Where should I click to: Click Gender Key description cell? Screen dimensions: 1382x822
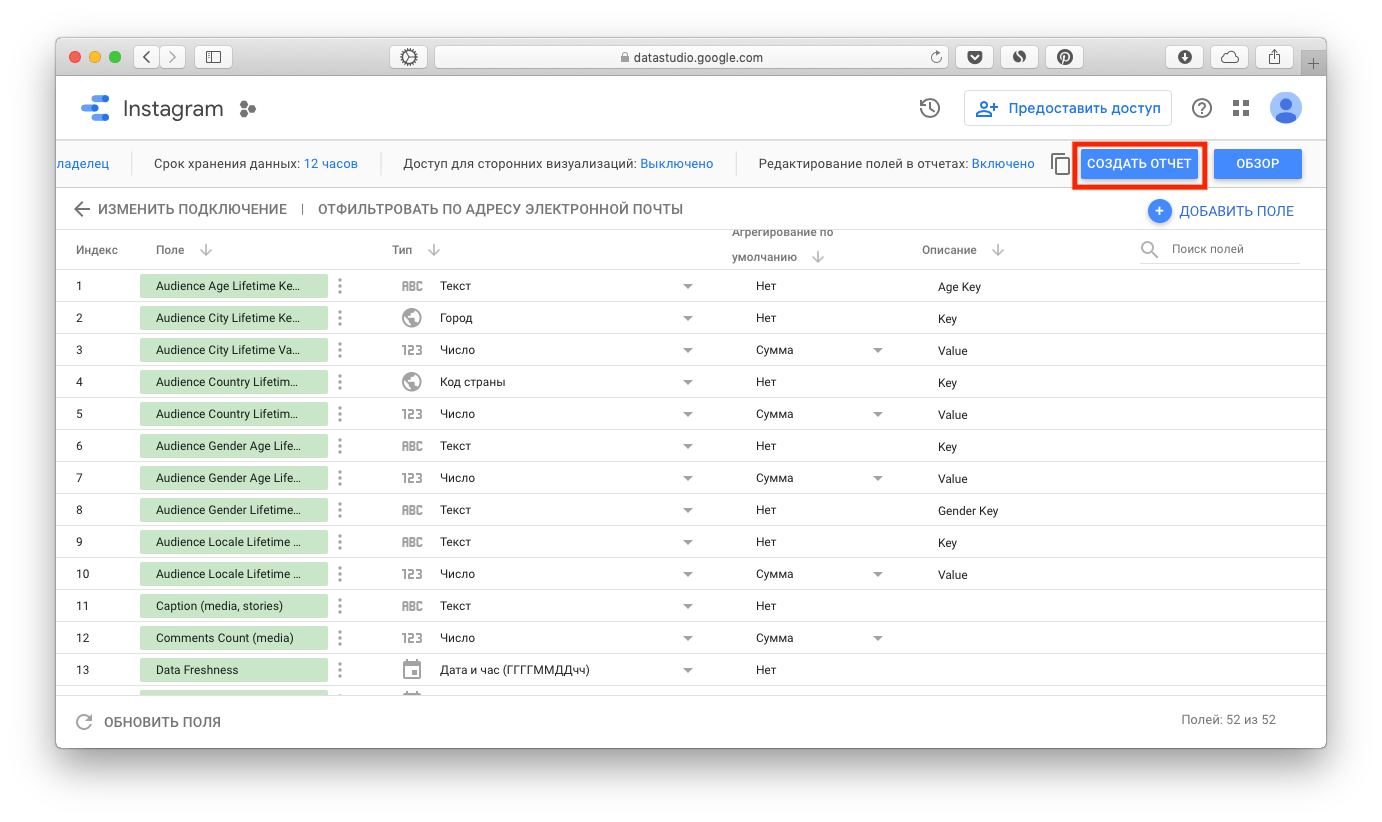coord(968,511)
